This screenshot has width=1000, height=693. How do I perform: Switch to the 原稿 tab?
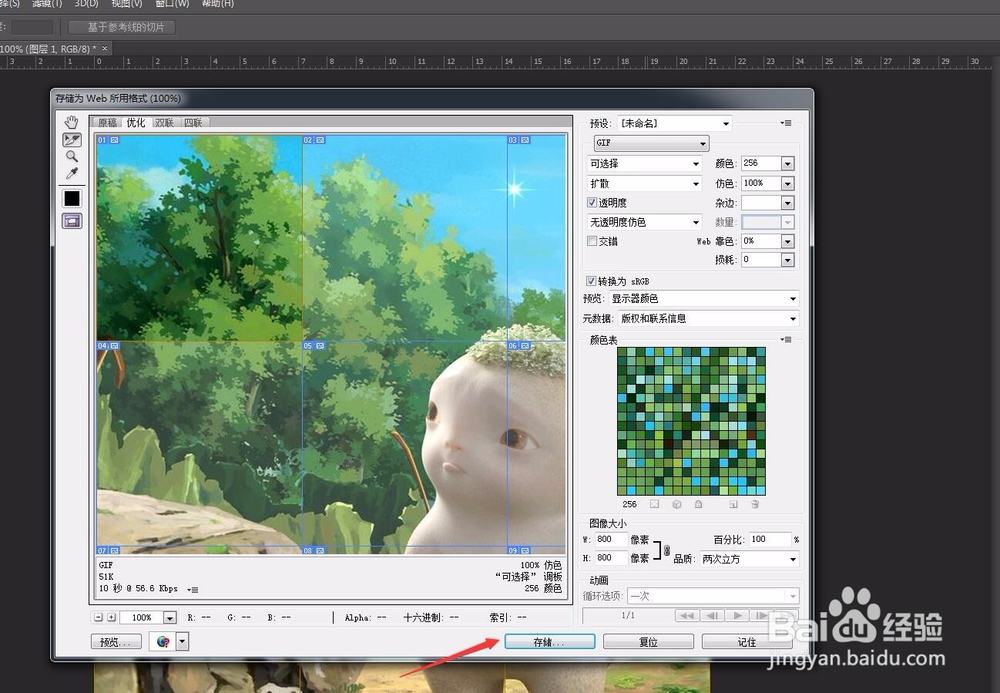[107, 122]
